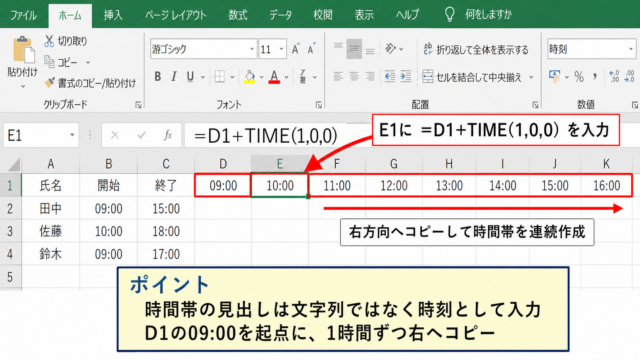Viewport: 640px width, 360px height.
Task: Increase font size with larger A icon
Action: click(296, 49)
